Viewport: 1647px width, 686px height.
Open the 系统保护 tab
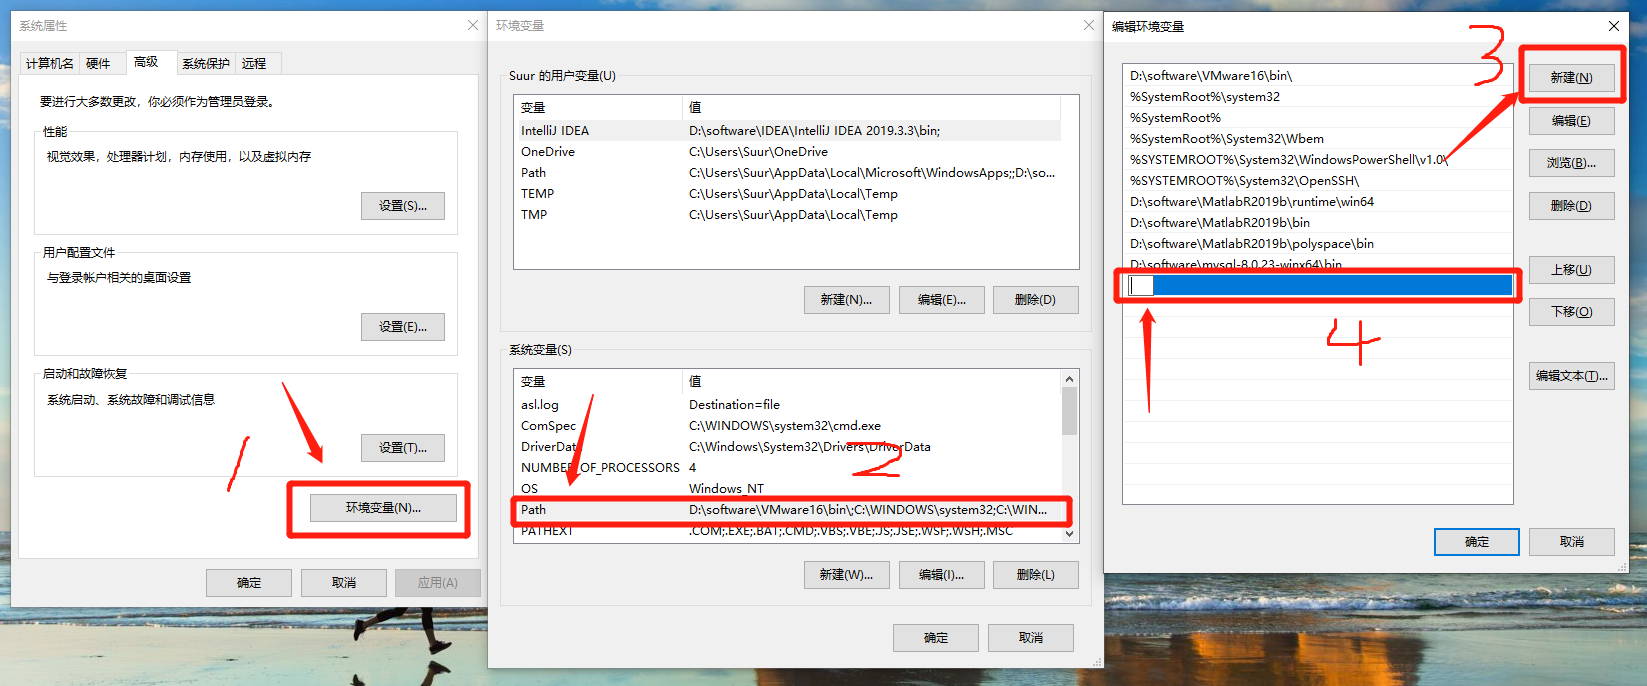tap(206, 64)
